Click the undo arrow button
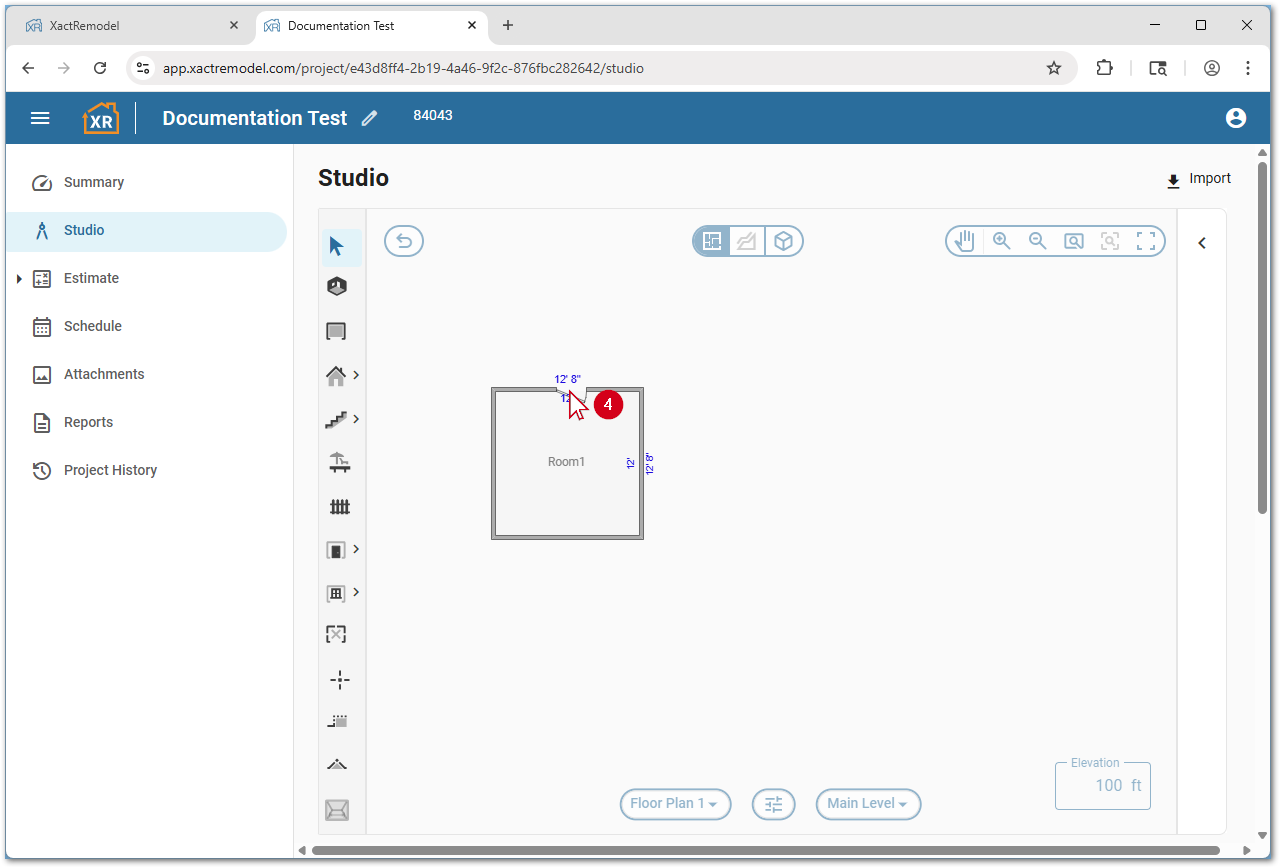The image size is (1280, 868). click(x=404, y=241)
